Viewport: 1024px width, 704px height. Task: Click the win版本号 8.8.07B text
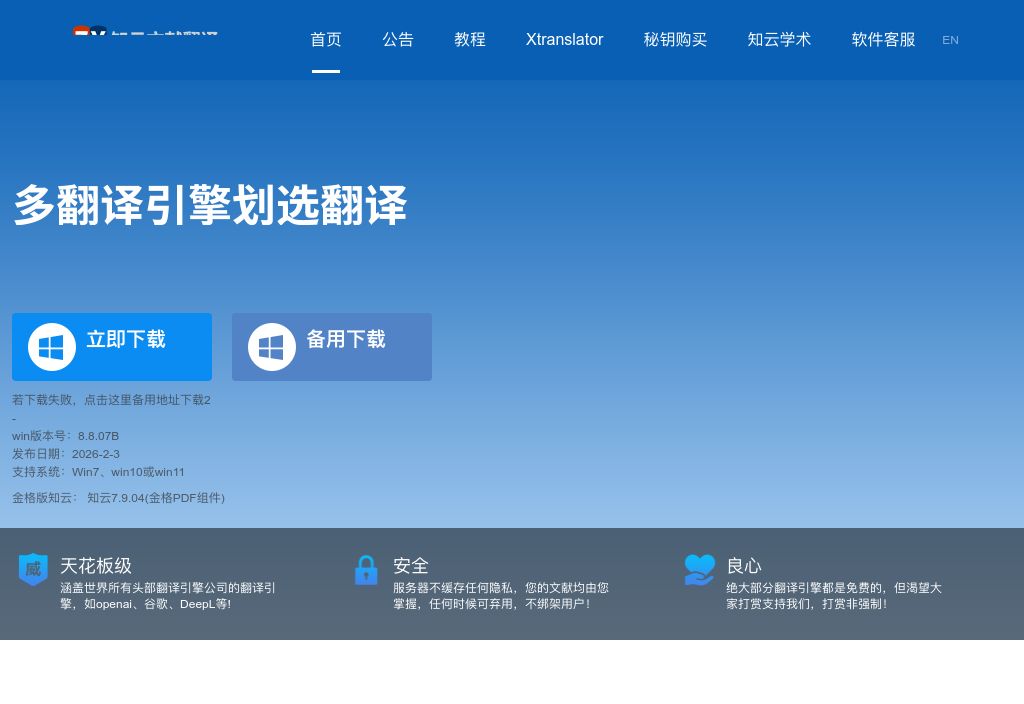coord(65,436)
